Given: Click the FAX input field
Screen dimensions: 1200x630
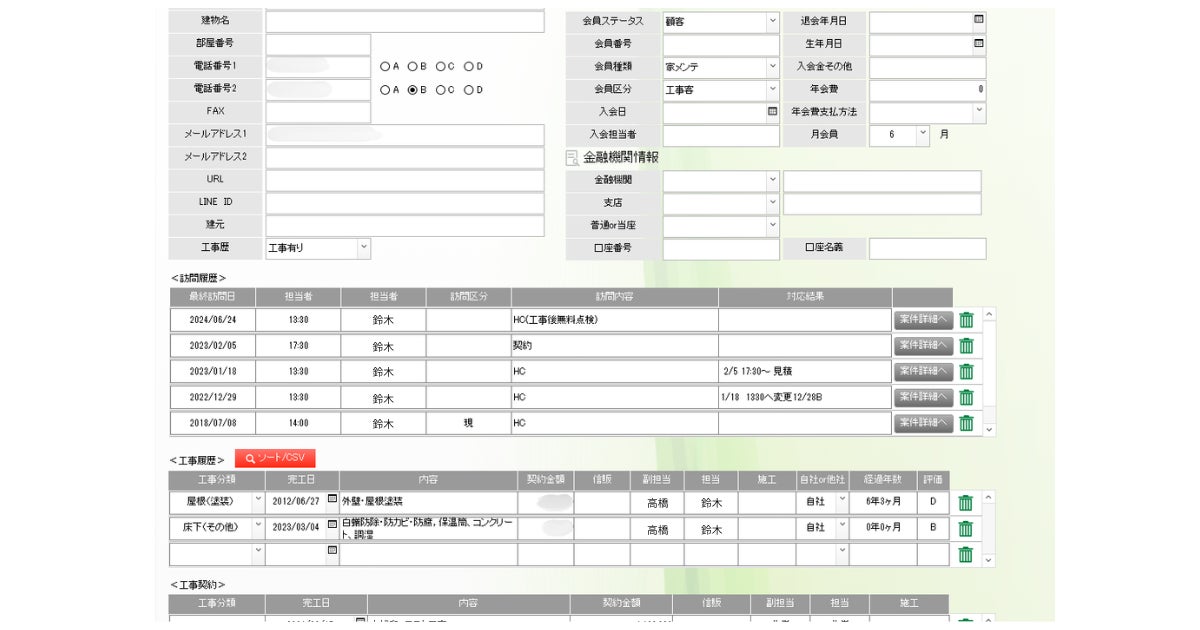Looking at the screenshot, I should [318, 112].
